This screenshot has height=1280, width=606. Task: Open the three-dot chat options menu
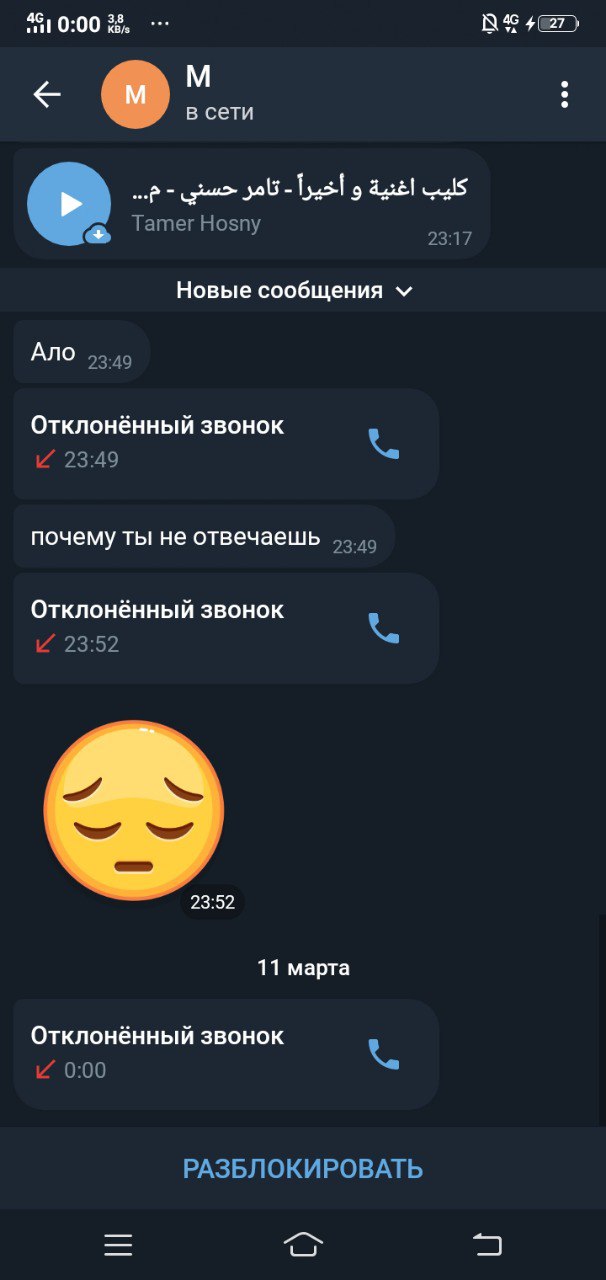[x=564, y=94]
